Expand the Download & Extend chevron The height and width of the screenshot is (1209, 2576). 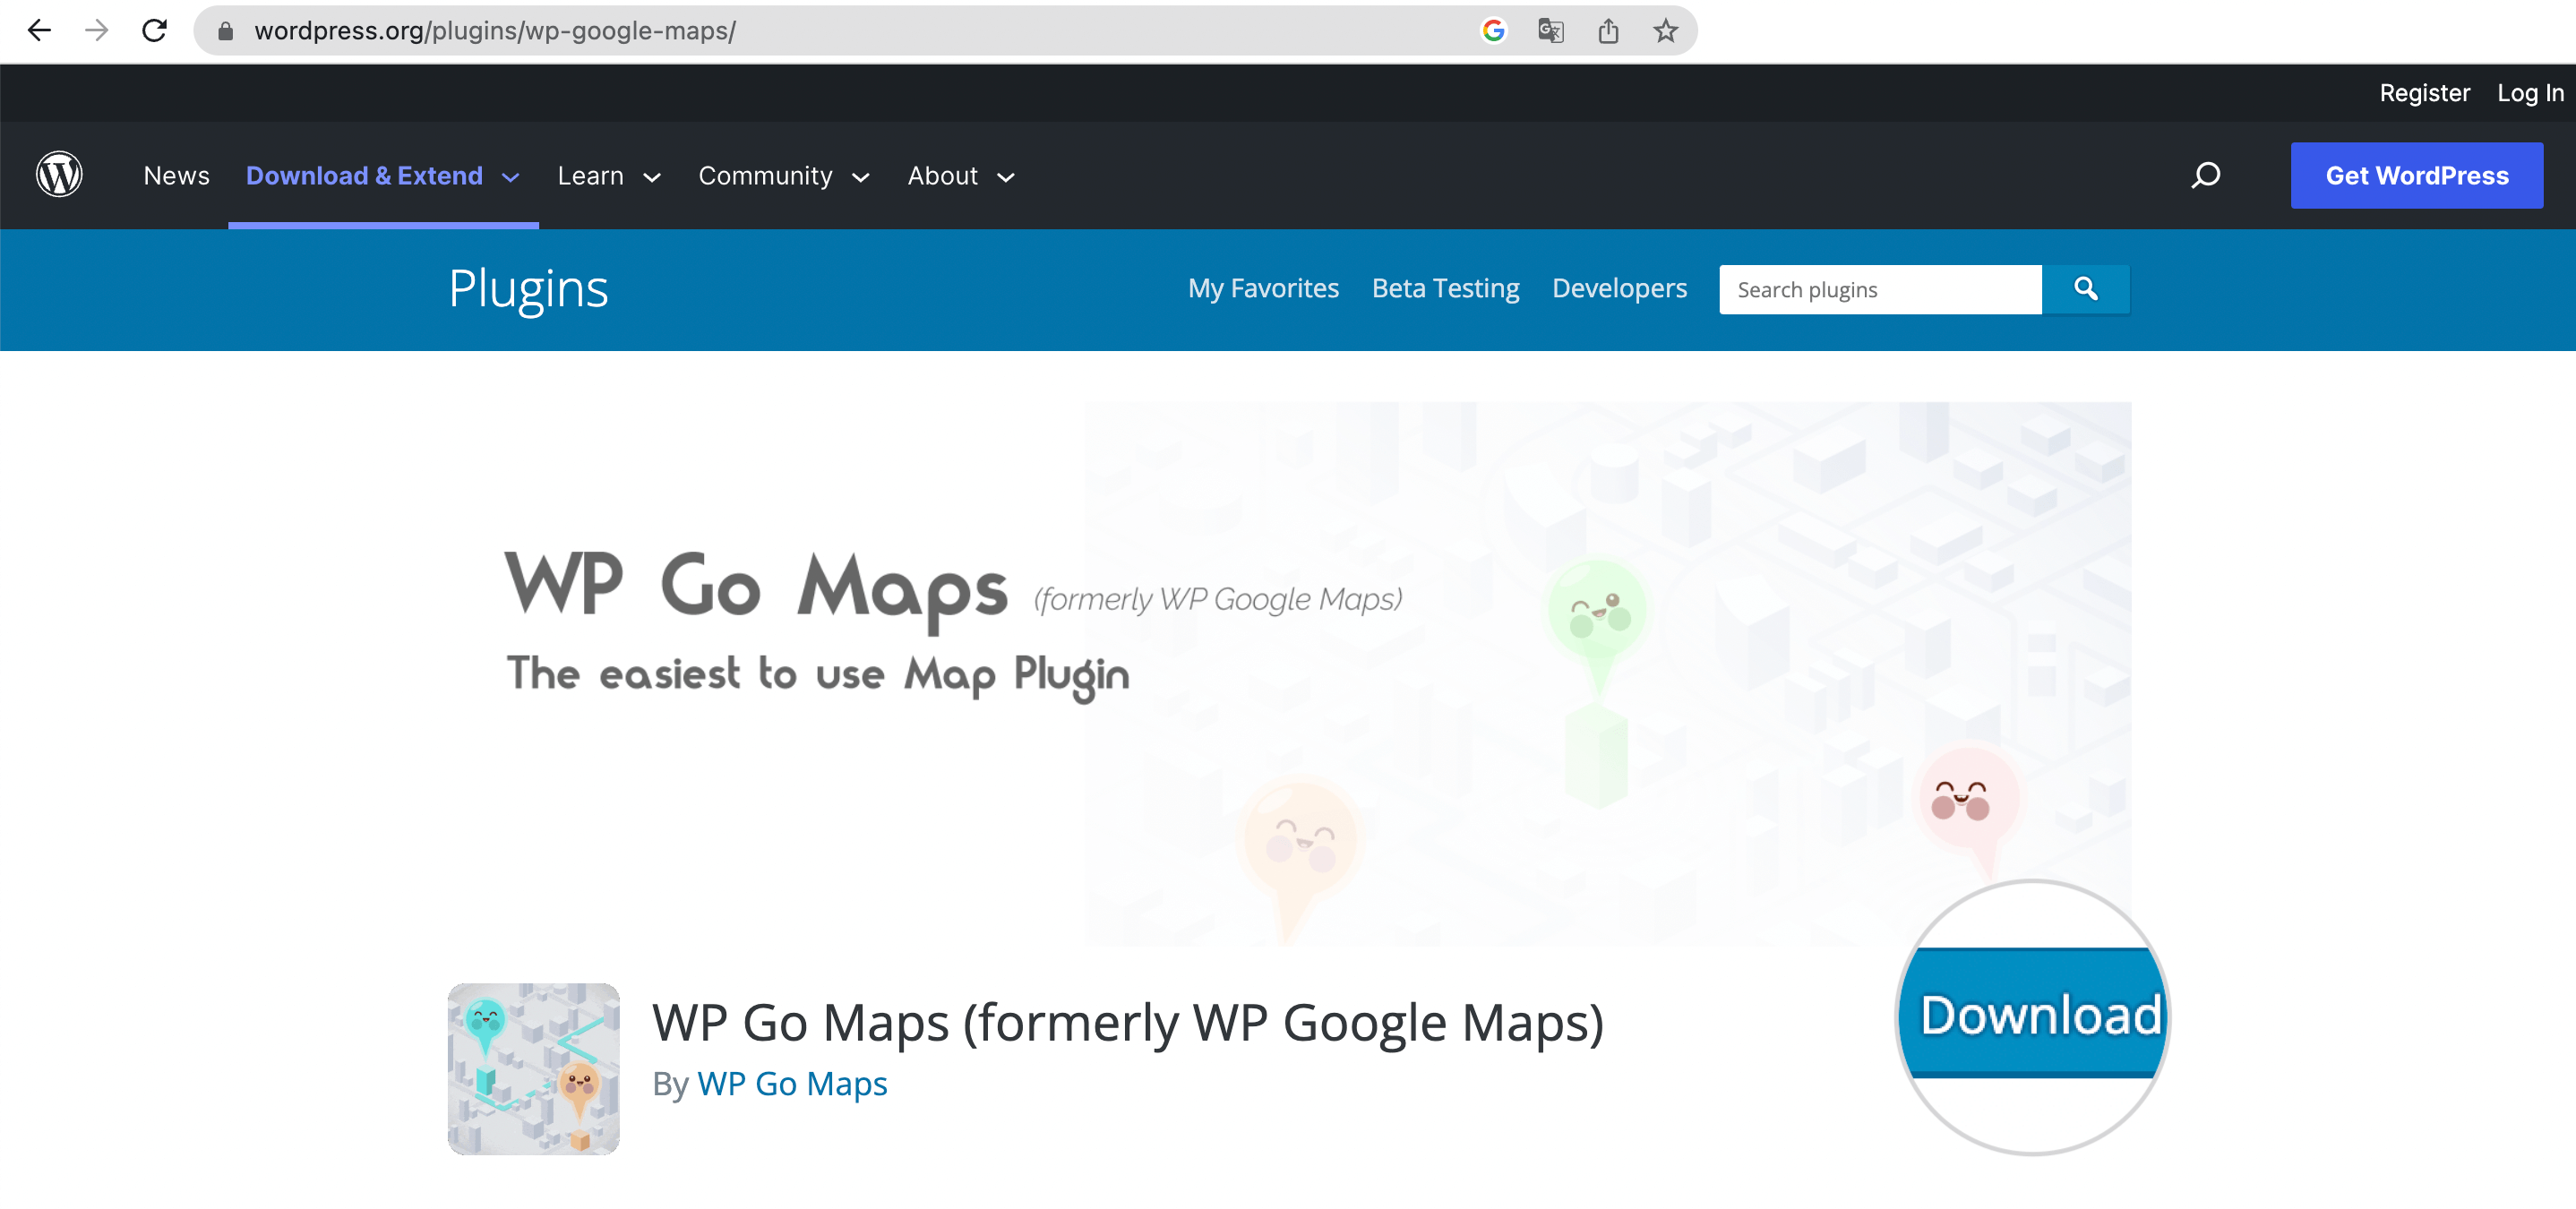[x=510, y=178]
